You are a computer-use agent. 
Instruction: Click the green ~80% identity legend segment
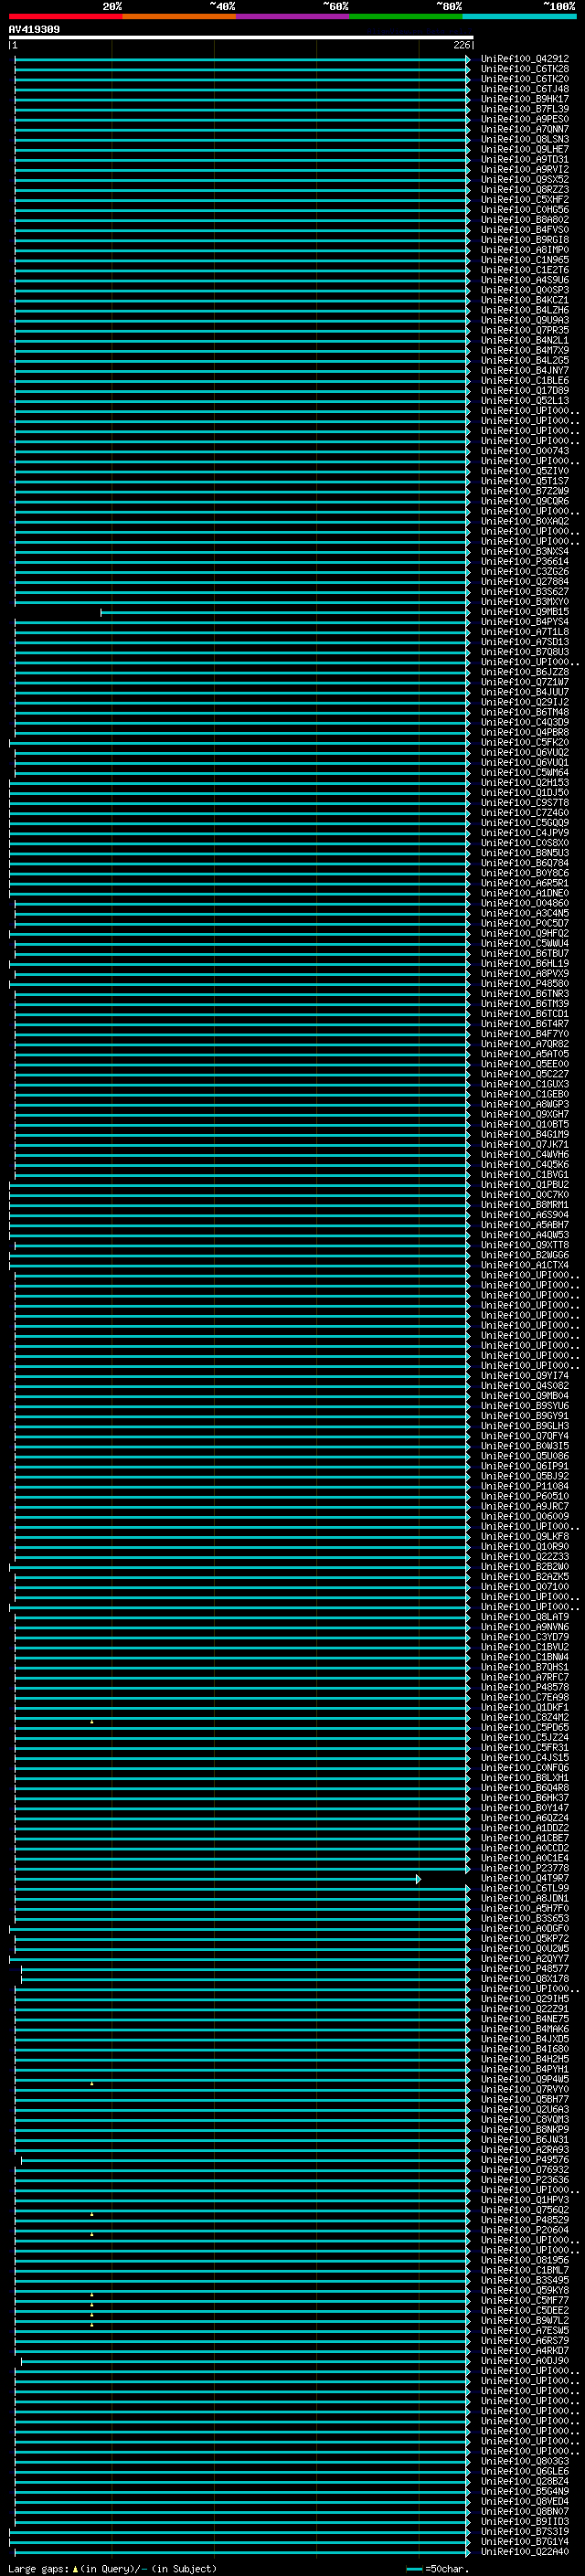(x=406, y=16)
